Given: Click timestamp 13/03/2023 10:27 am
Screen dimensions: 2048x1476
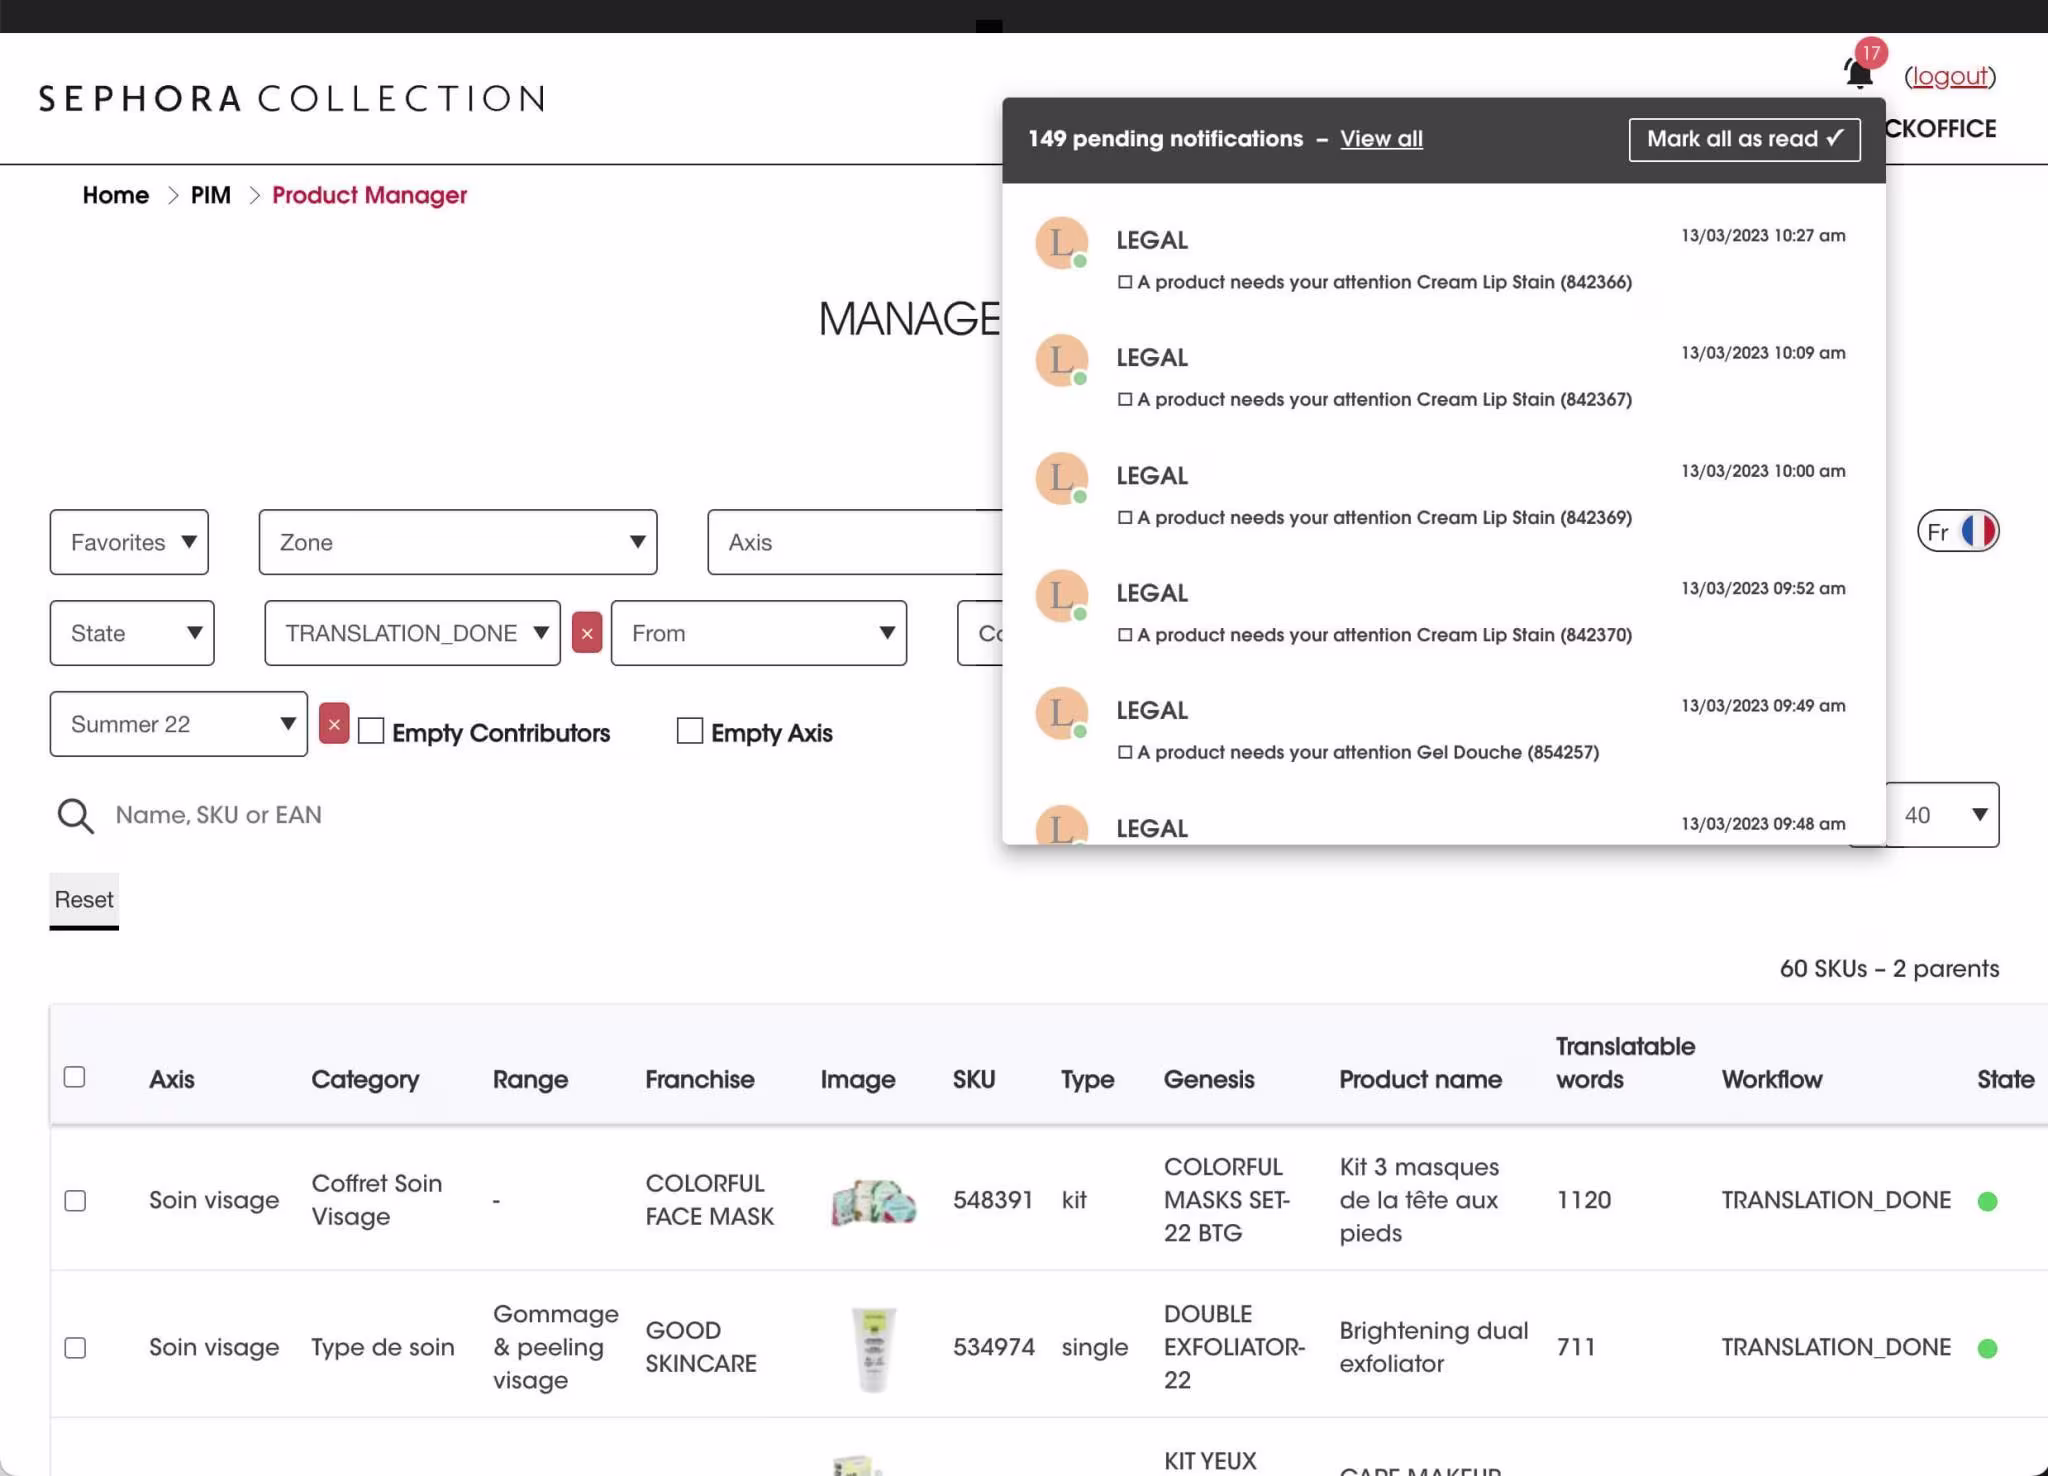Looking at the screenshot, I should click(x=1763, y=236).
